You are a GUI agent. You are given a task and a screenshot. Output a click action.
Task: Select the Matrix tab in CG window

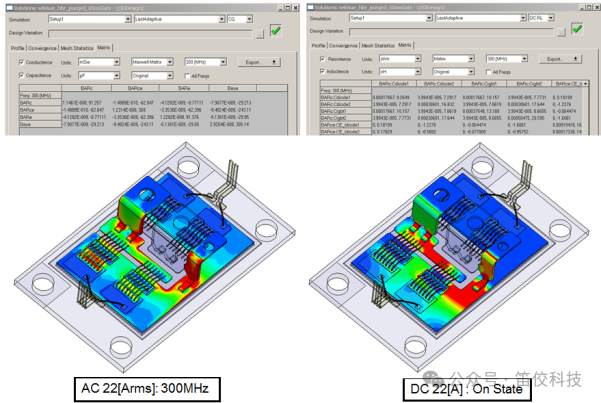103,48
